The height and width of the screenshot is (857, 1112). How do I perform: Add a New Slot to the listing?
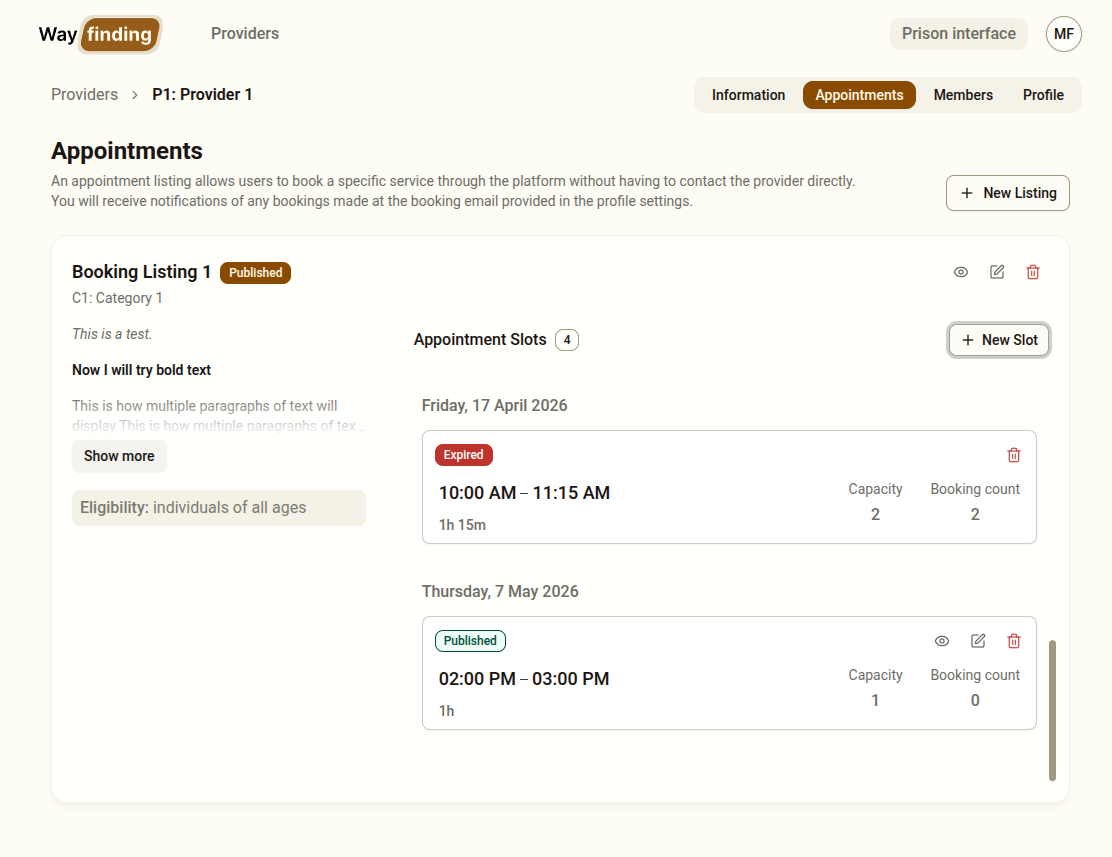pyautogui.click(x=999, y=340)
